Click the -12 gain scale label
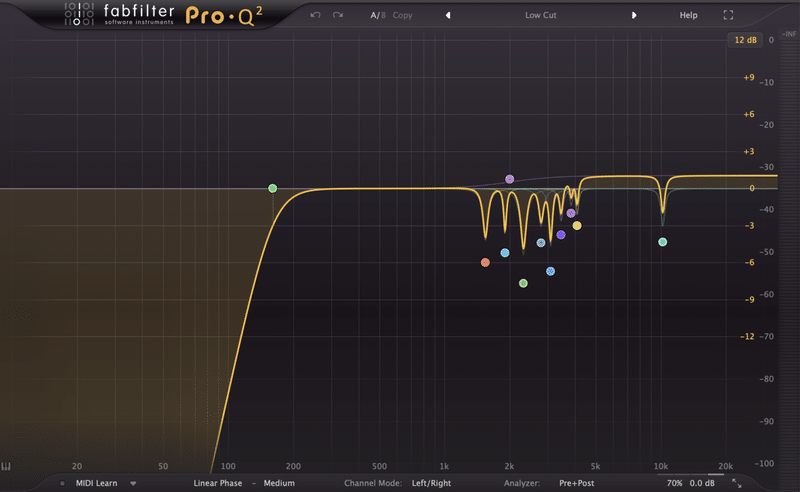This screenshot has width=800, height=492. pyautogui.click(x=747, y=336)
